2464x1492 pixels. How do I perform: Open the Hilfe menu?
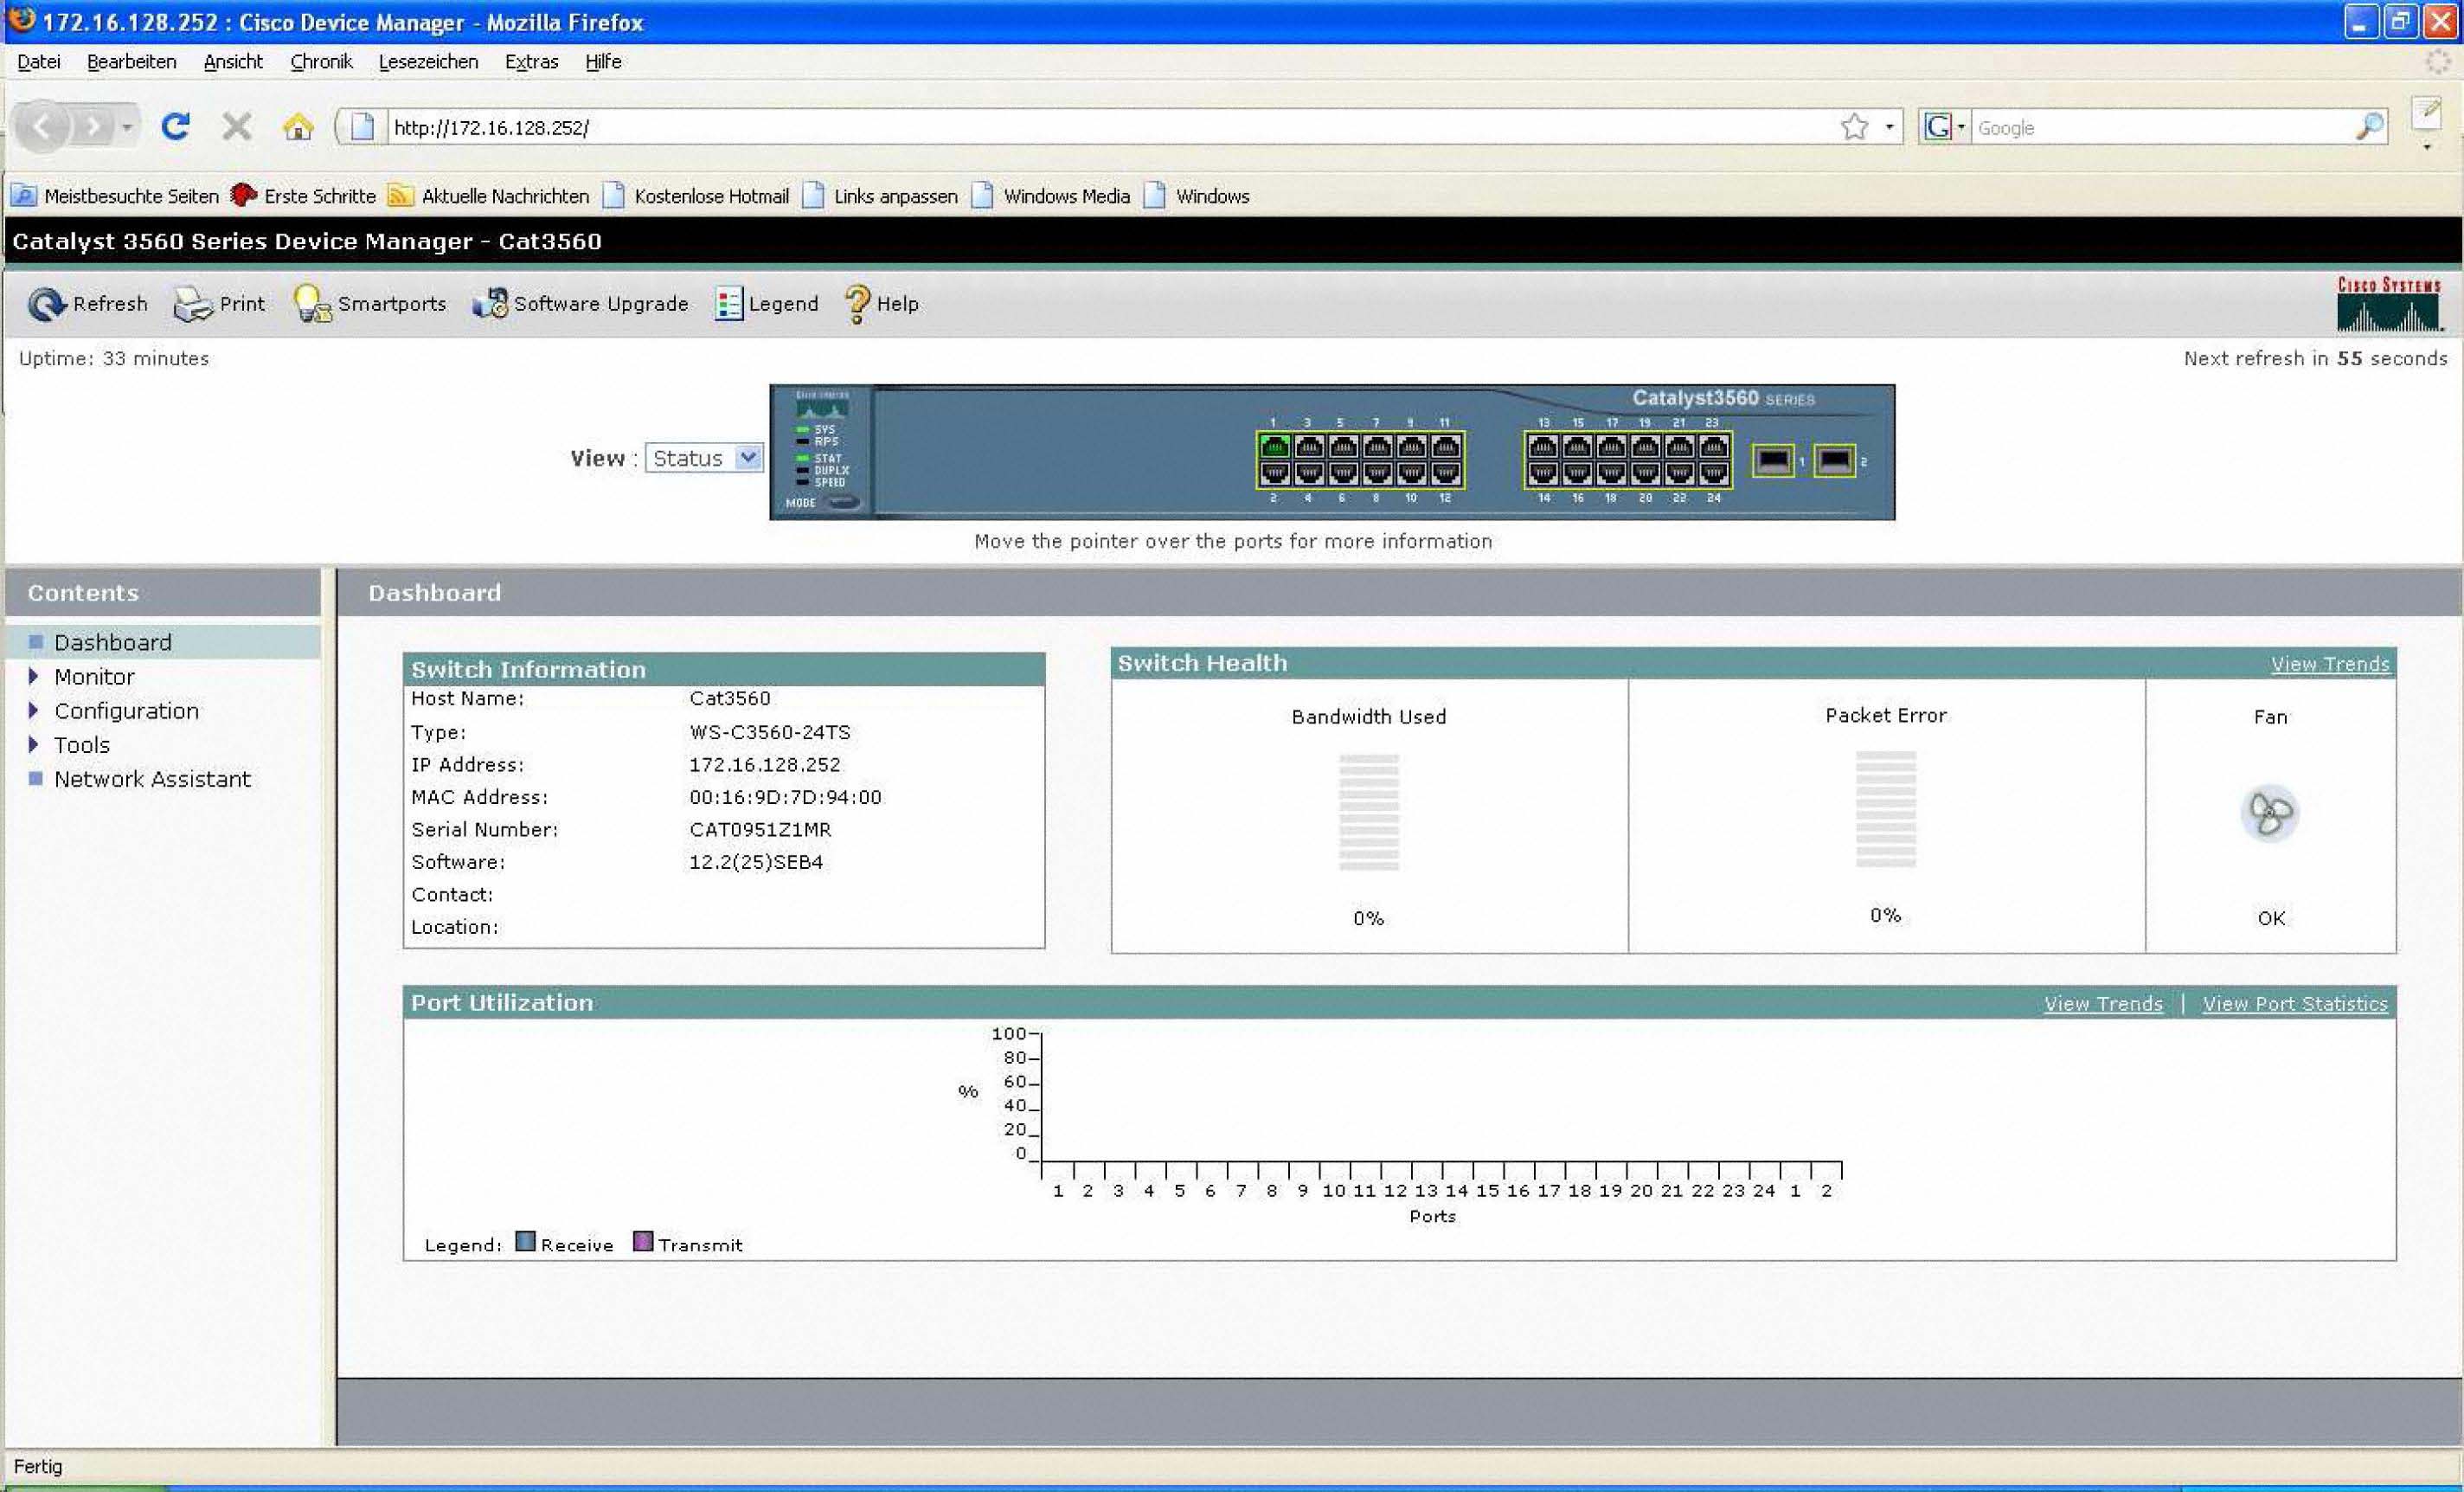(603, 62)
